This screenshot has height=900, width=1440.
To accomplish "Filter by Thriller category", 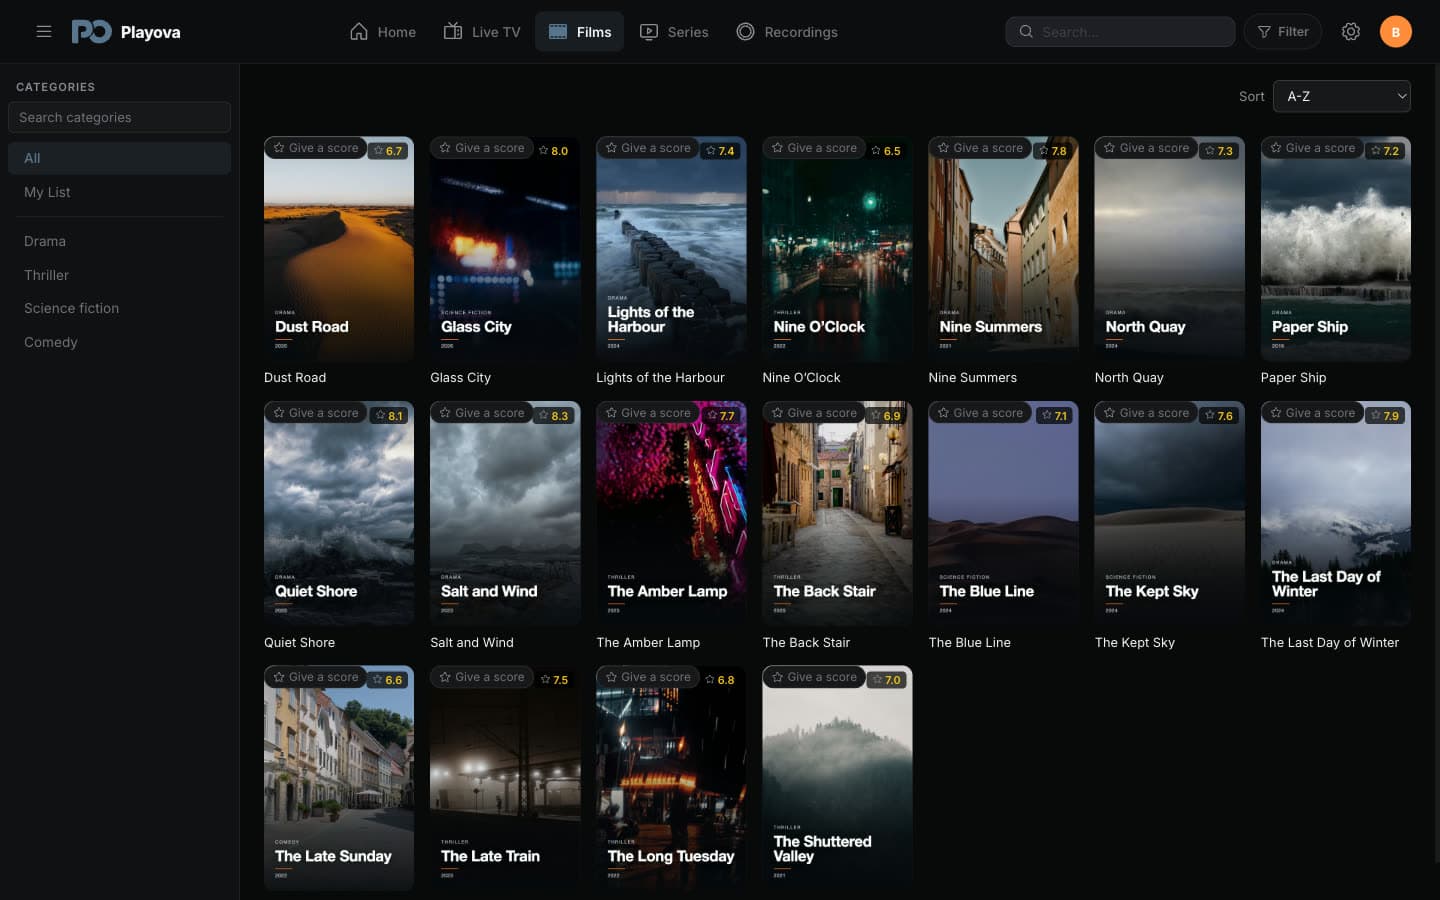I will click(x=119, y=275).
